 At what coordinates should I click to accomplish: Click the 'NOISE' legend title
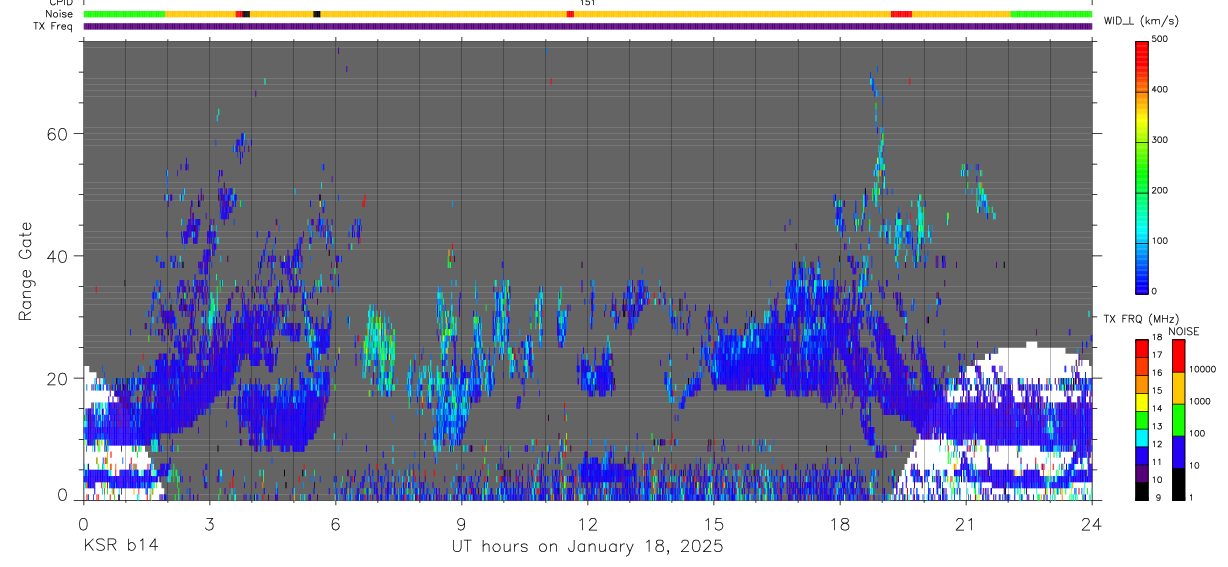pos(1183,331)
